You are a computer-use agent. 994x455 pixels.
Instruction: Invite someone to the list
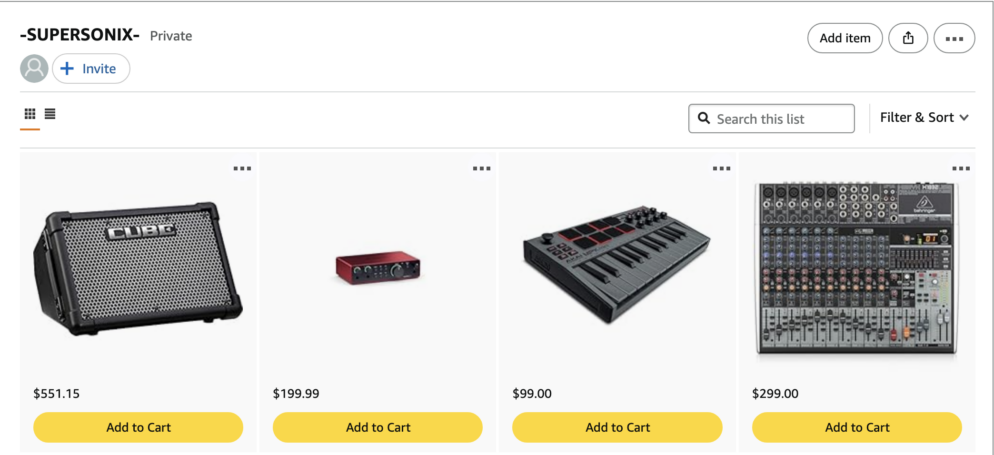[x=91, y=68]
